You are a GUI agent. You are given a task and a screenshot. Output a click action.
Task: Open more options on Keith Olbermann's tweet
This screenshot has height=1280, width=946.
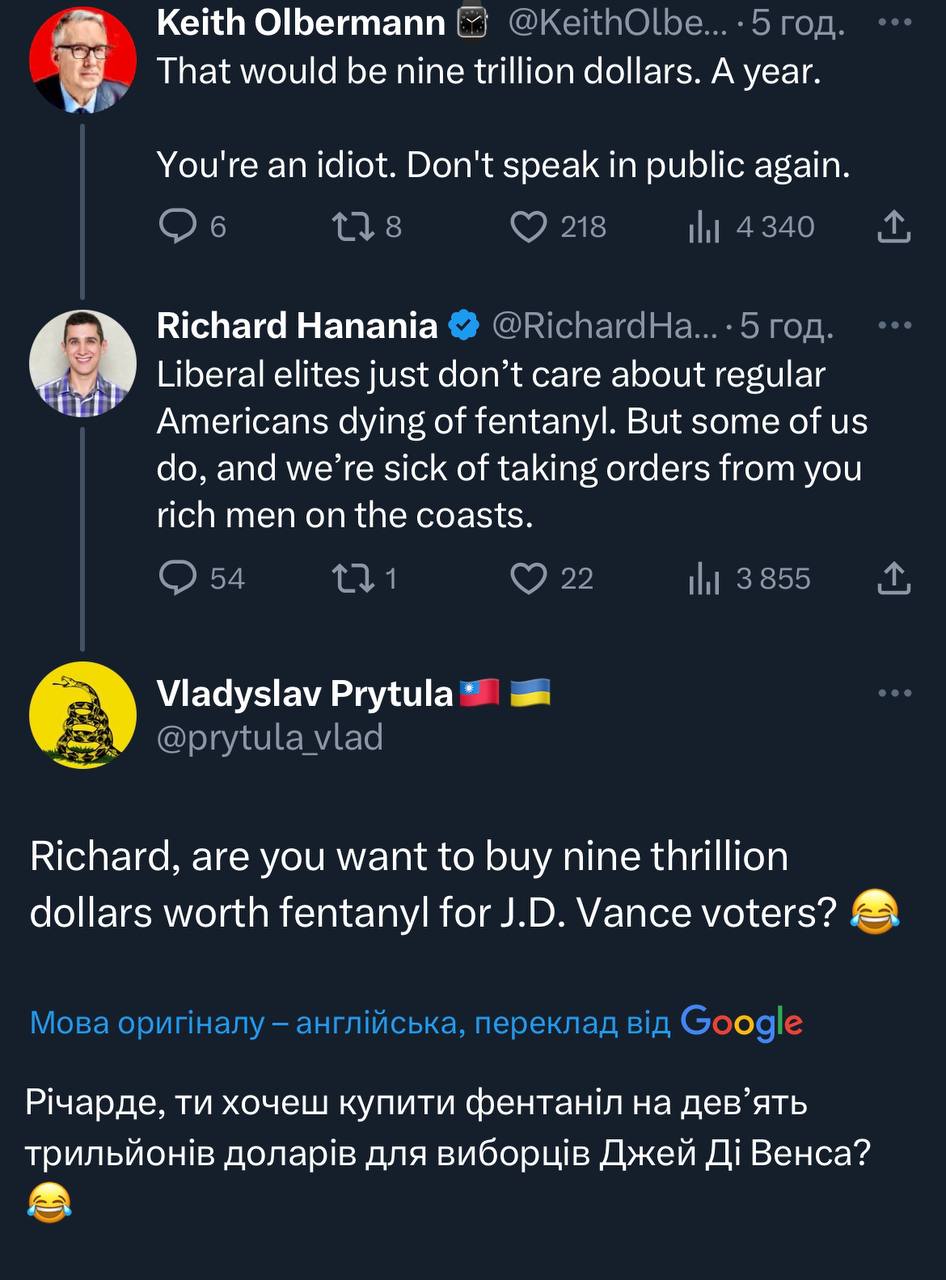(893, 22)
